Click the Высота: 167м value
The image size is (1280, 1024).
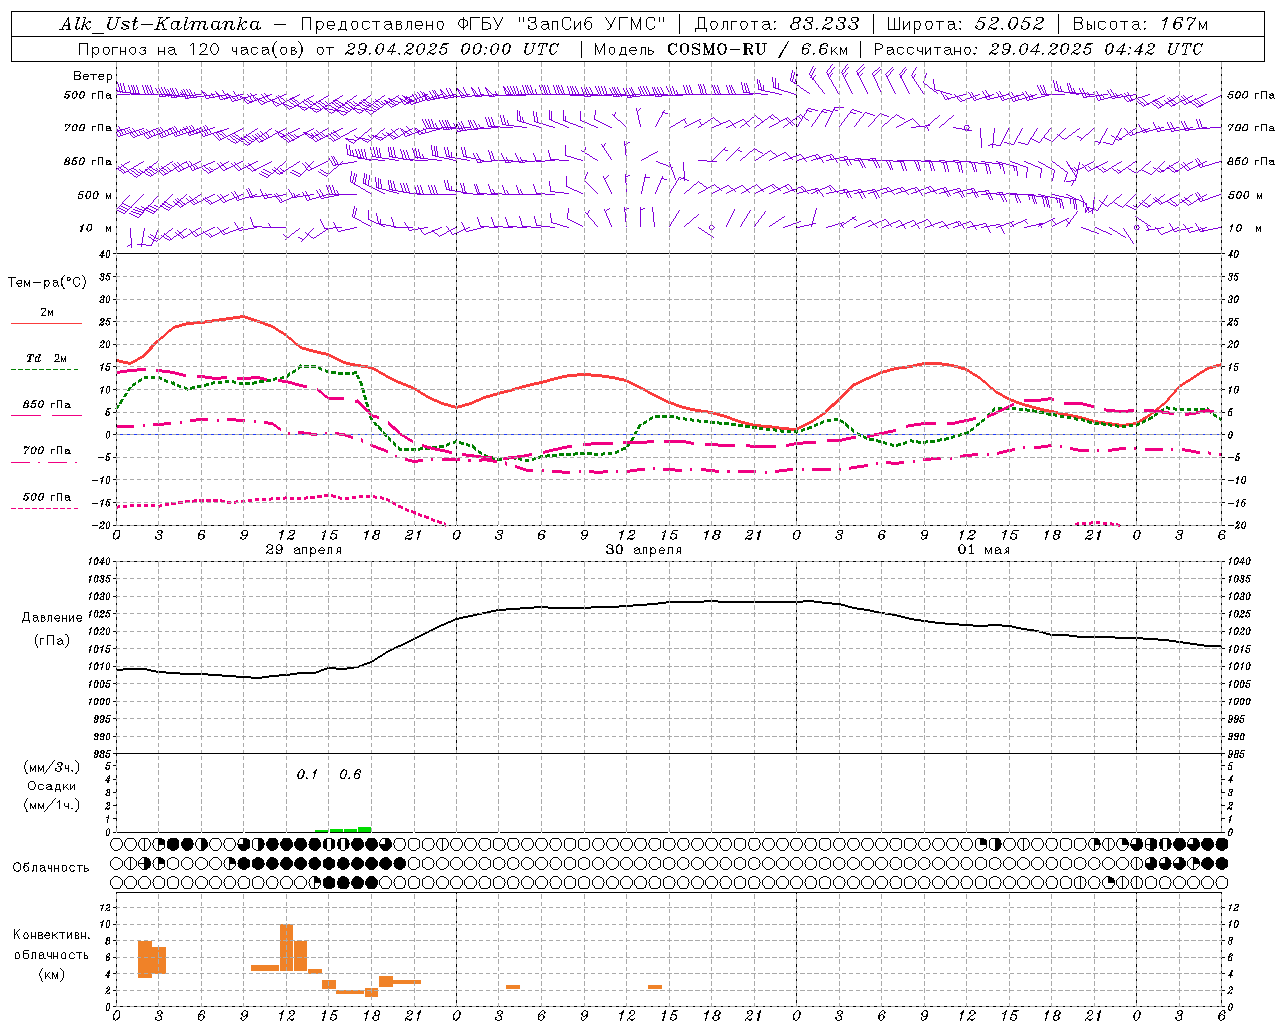click(x=1140, y=24)
